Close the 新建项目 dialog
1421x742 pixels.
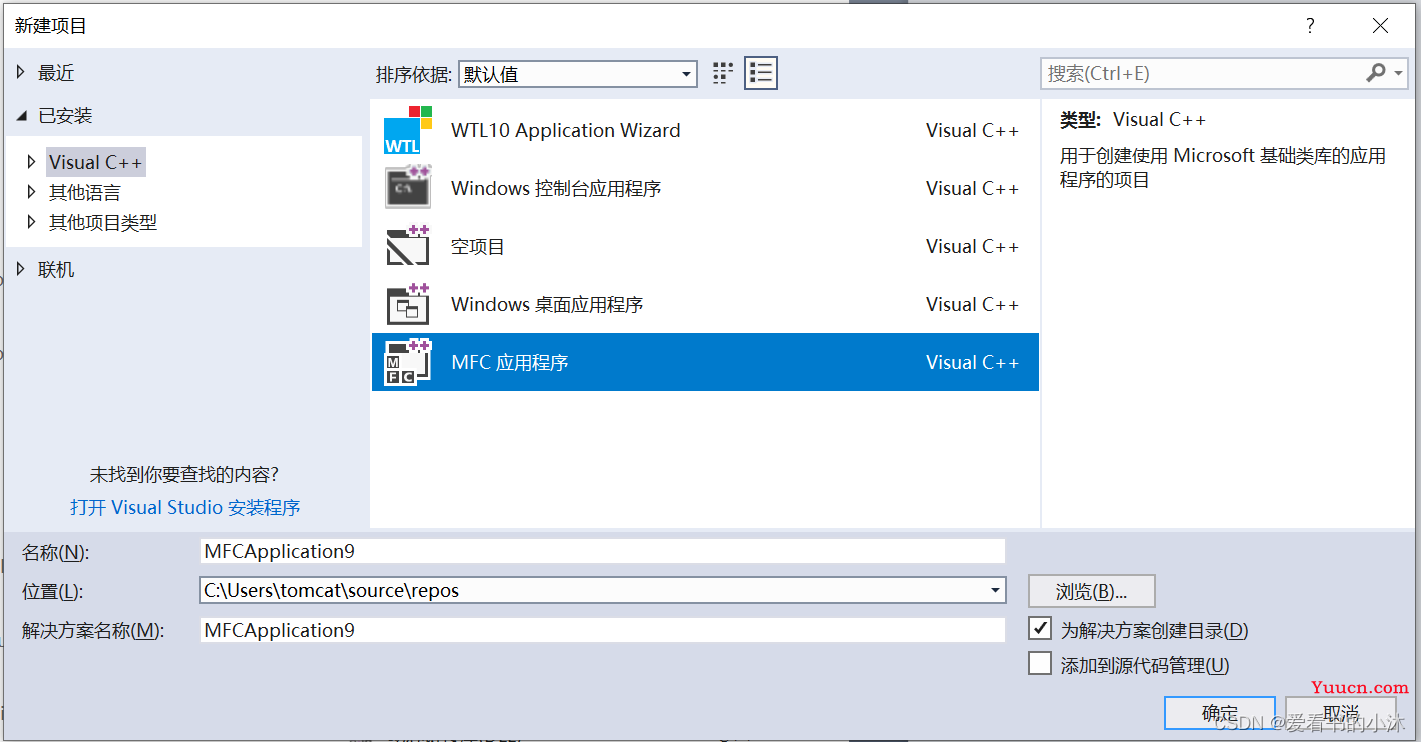[1380, 27]
